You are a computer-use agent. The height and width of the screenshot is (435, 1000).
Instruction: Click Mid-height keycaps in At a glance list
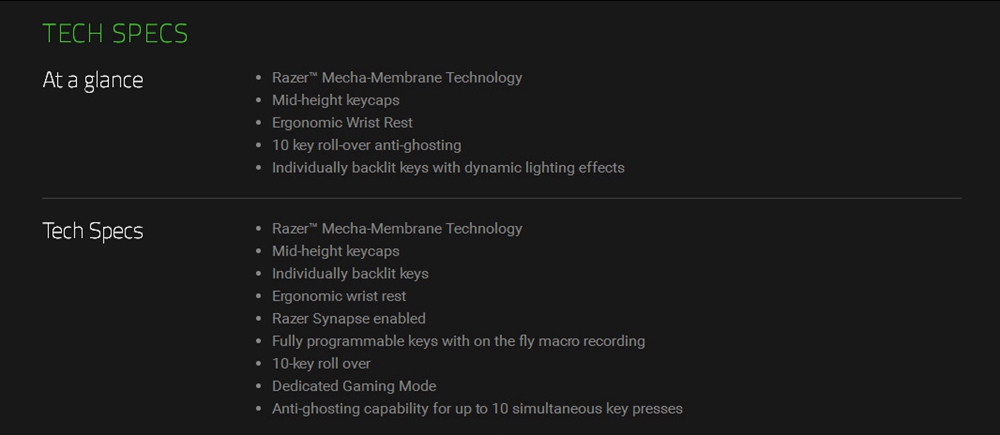pyautogui.click(x=335, y=100)
